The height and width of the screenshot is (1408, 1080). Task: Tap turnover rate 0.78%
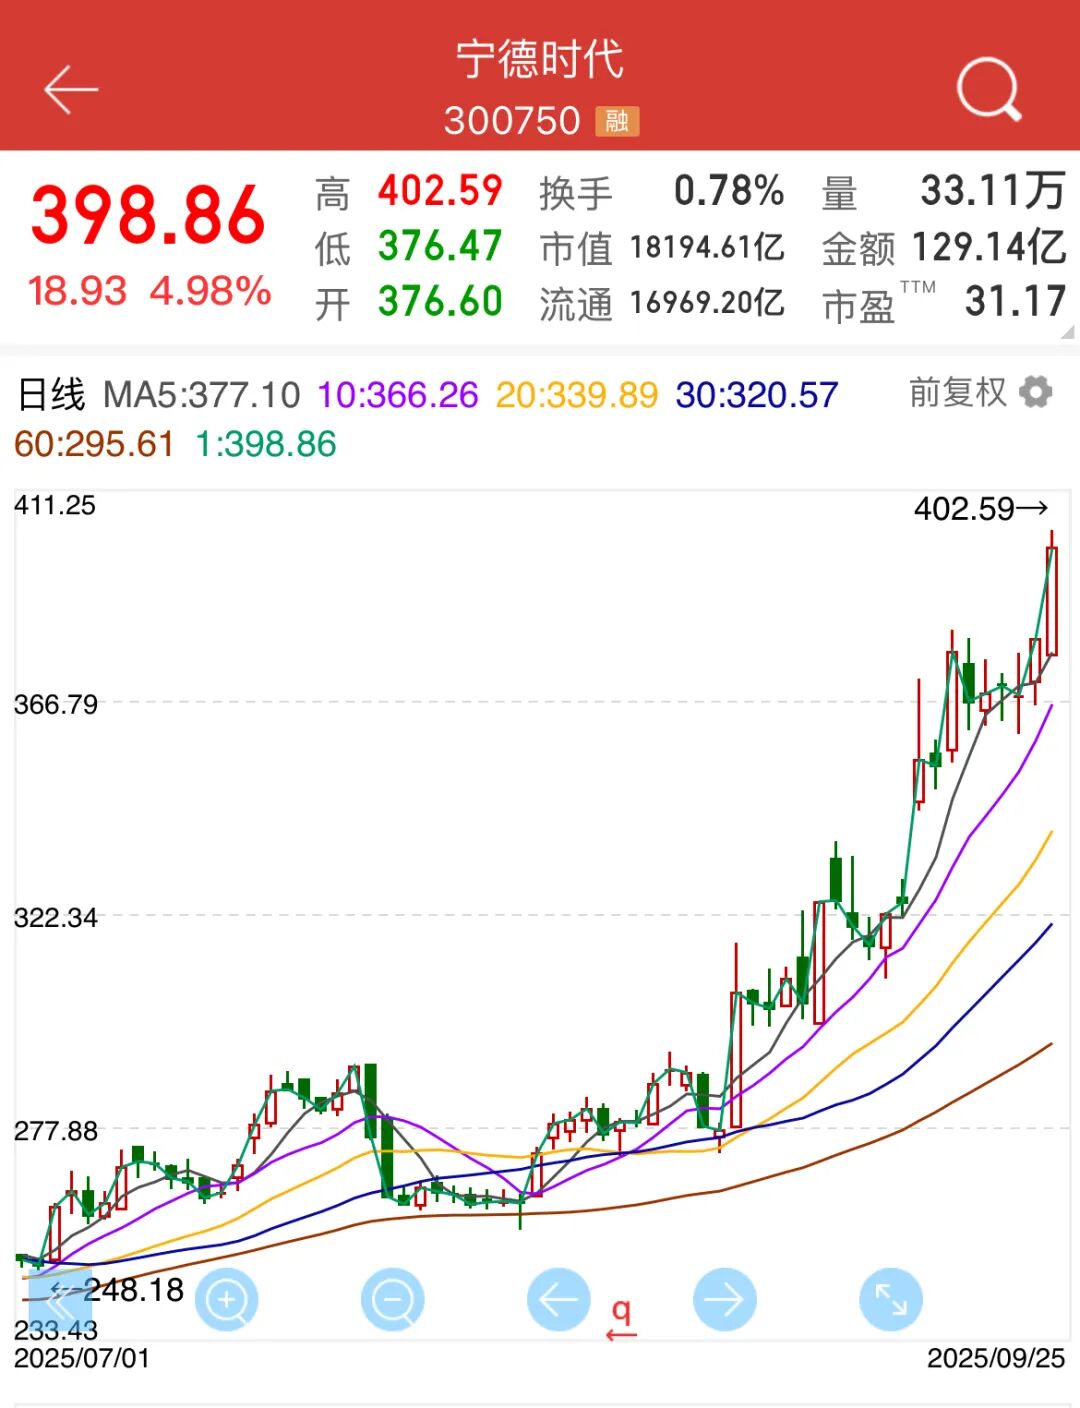coord(729,190)
